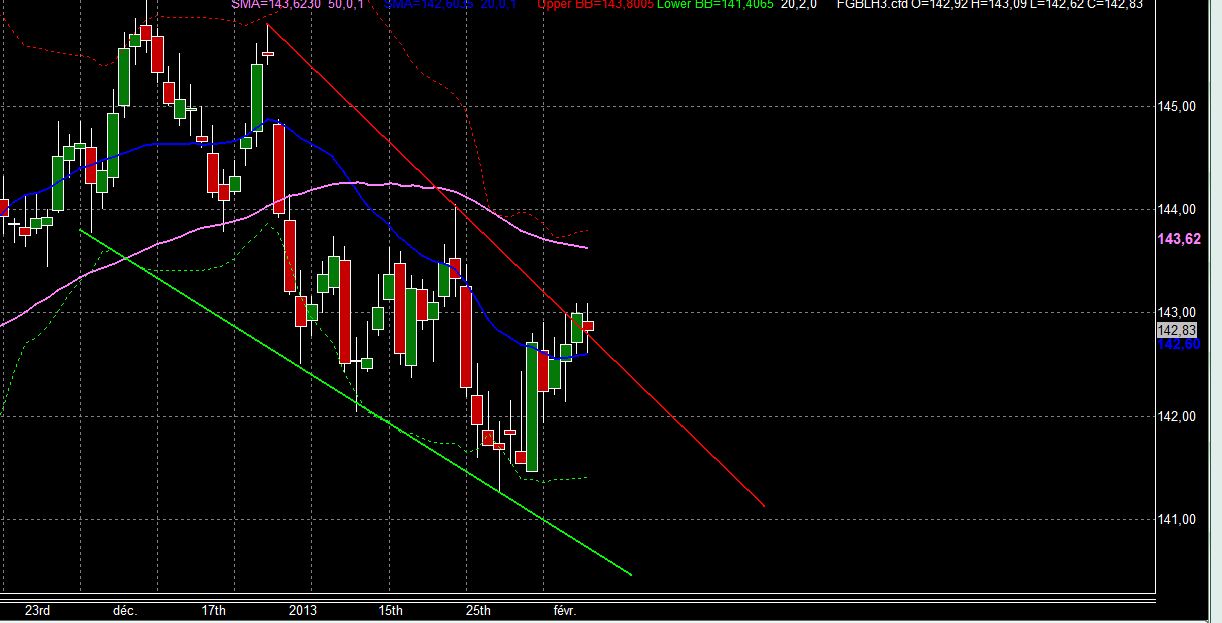Screen dimensions: 1222x623
Task: Click the 145,00 price axis label
Action: 1177,106
